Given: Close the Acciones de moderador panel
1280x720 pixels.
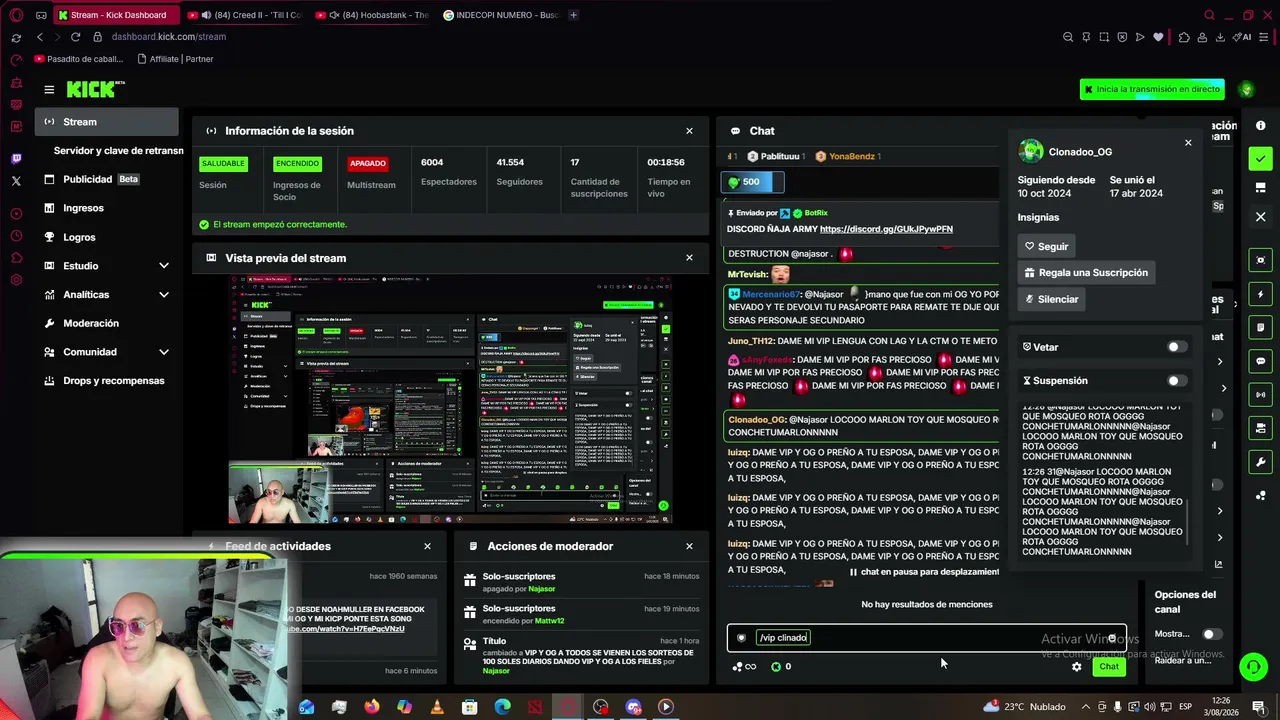Looking at the screenshot, I should click(x=689, y=546).
